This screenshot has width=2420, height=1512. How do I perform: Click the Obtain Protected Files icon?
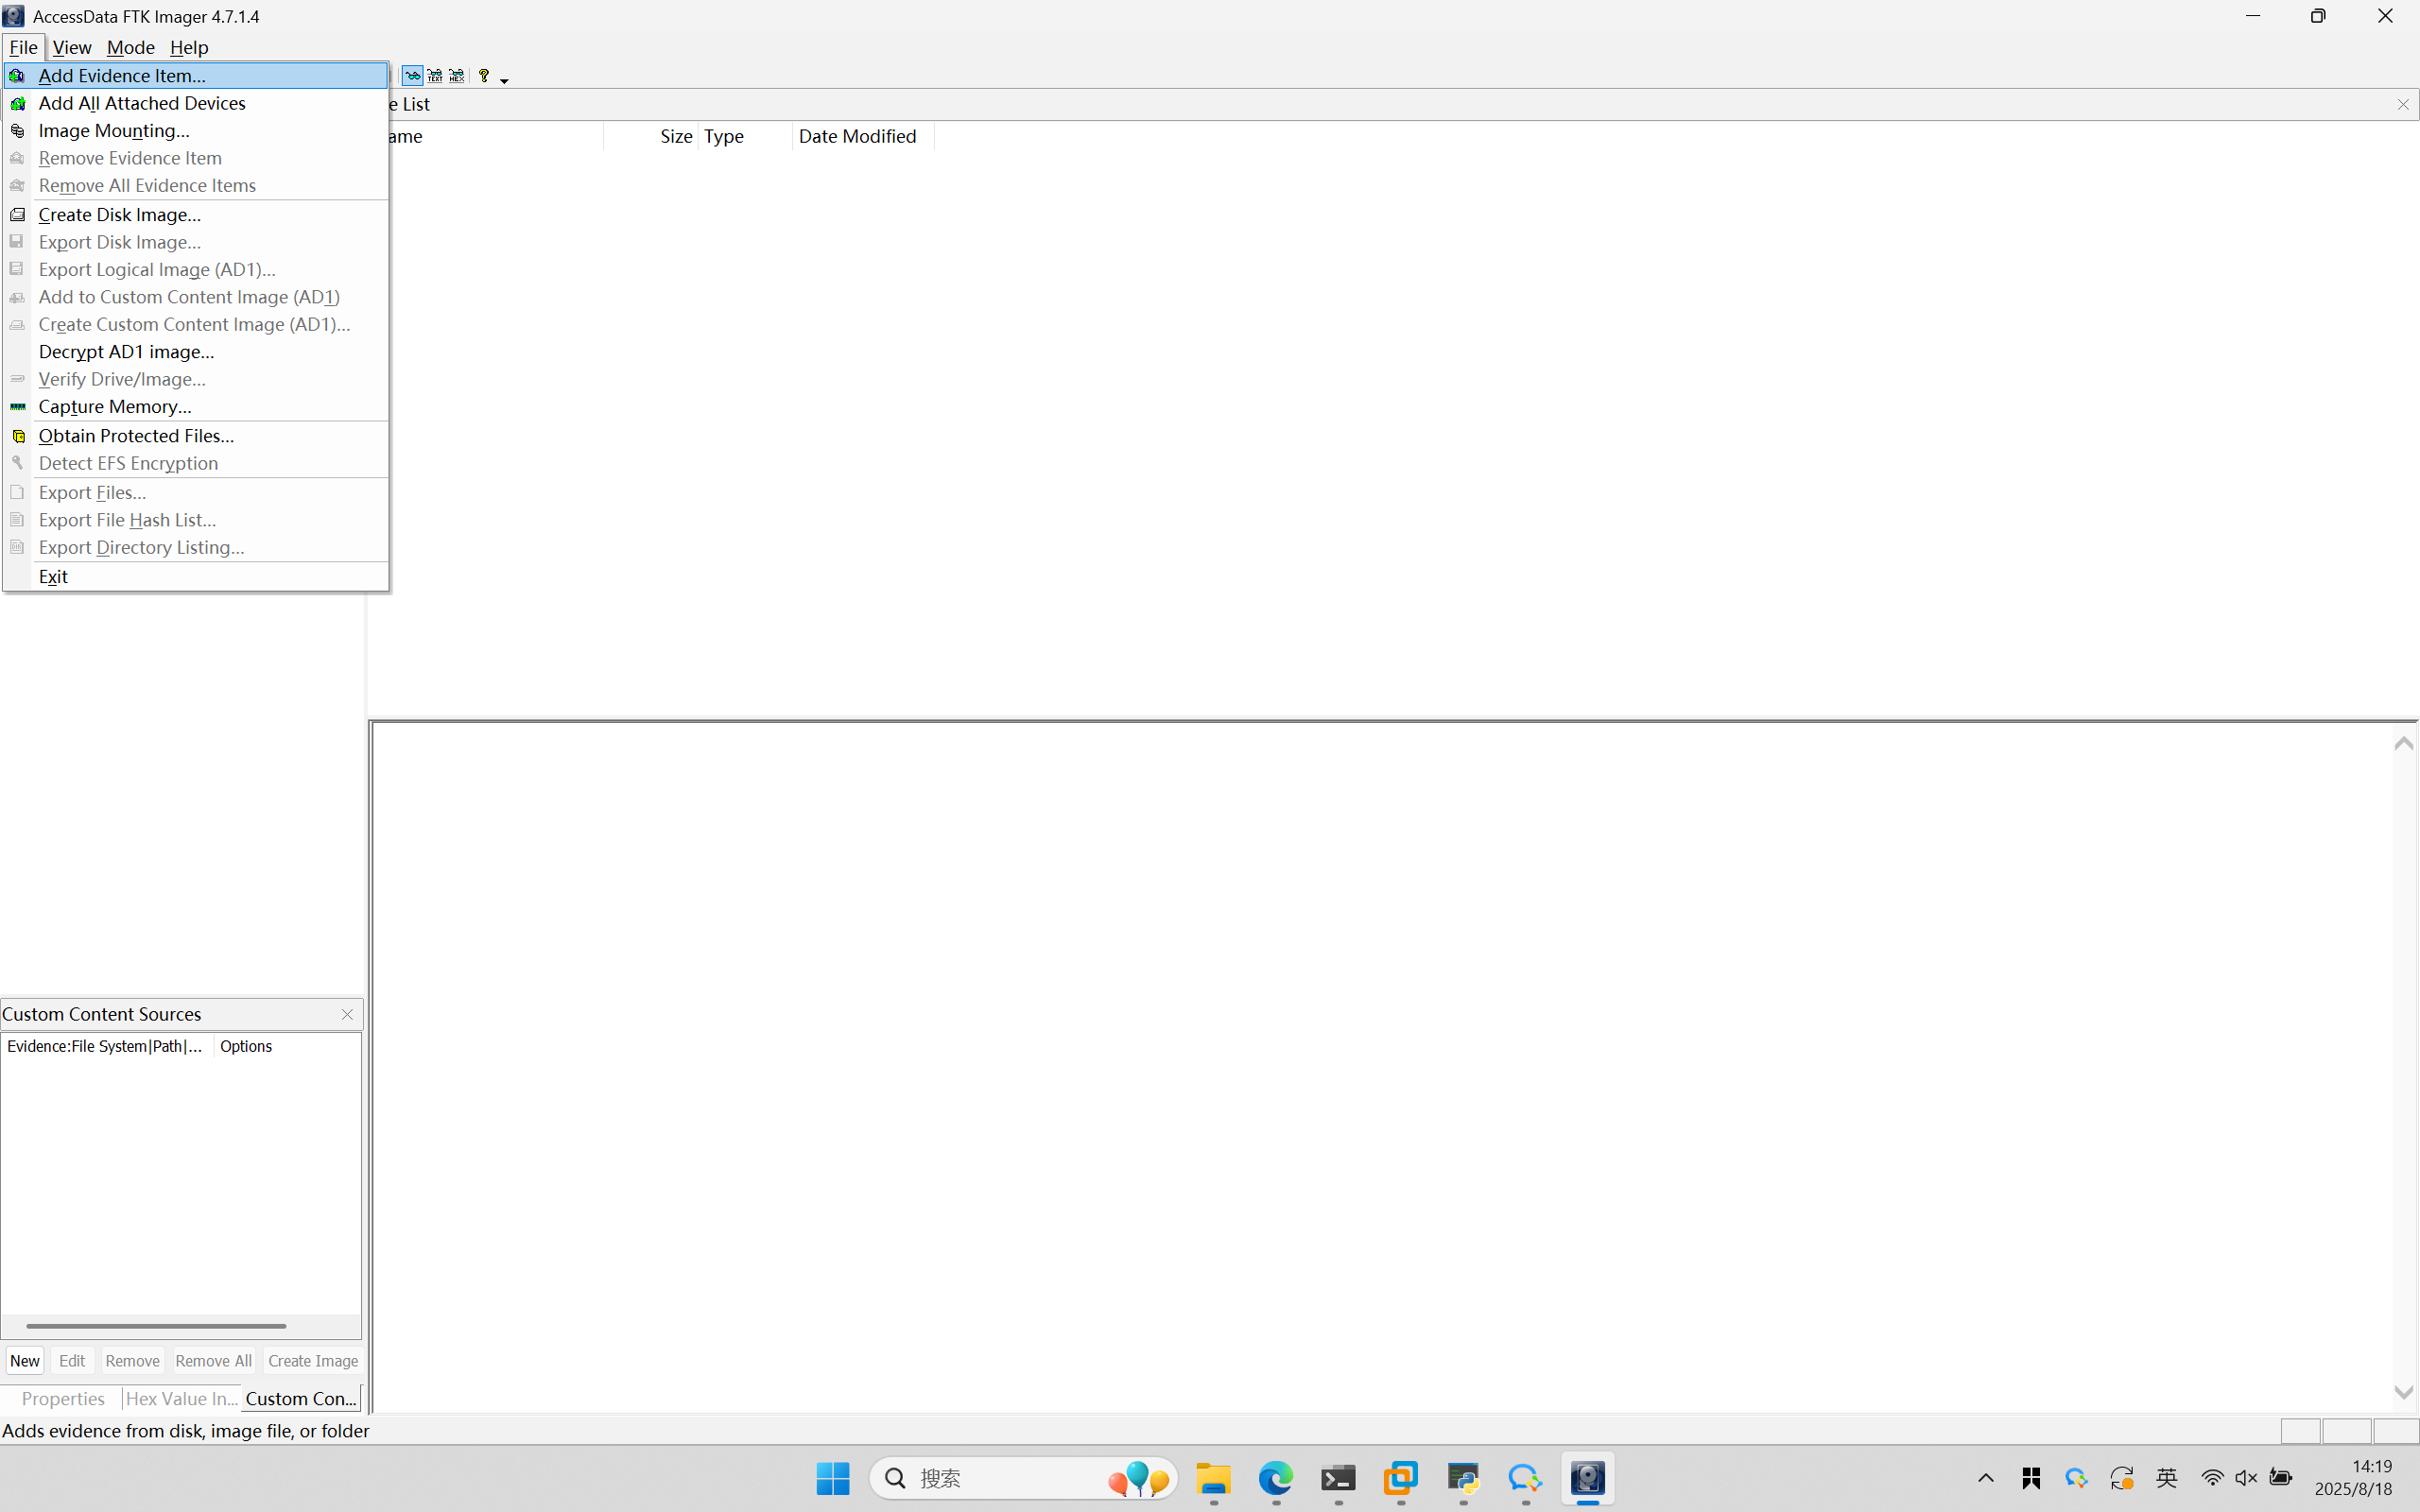pyautogui.click(x=17, y=436)
